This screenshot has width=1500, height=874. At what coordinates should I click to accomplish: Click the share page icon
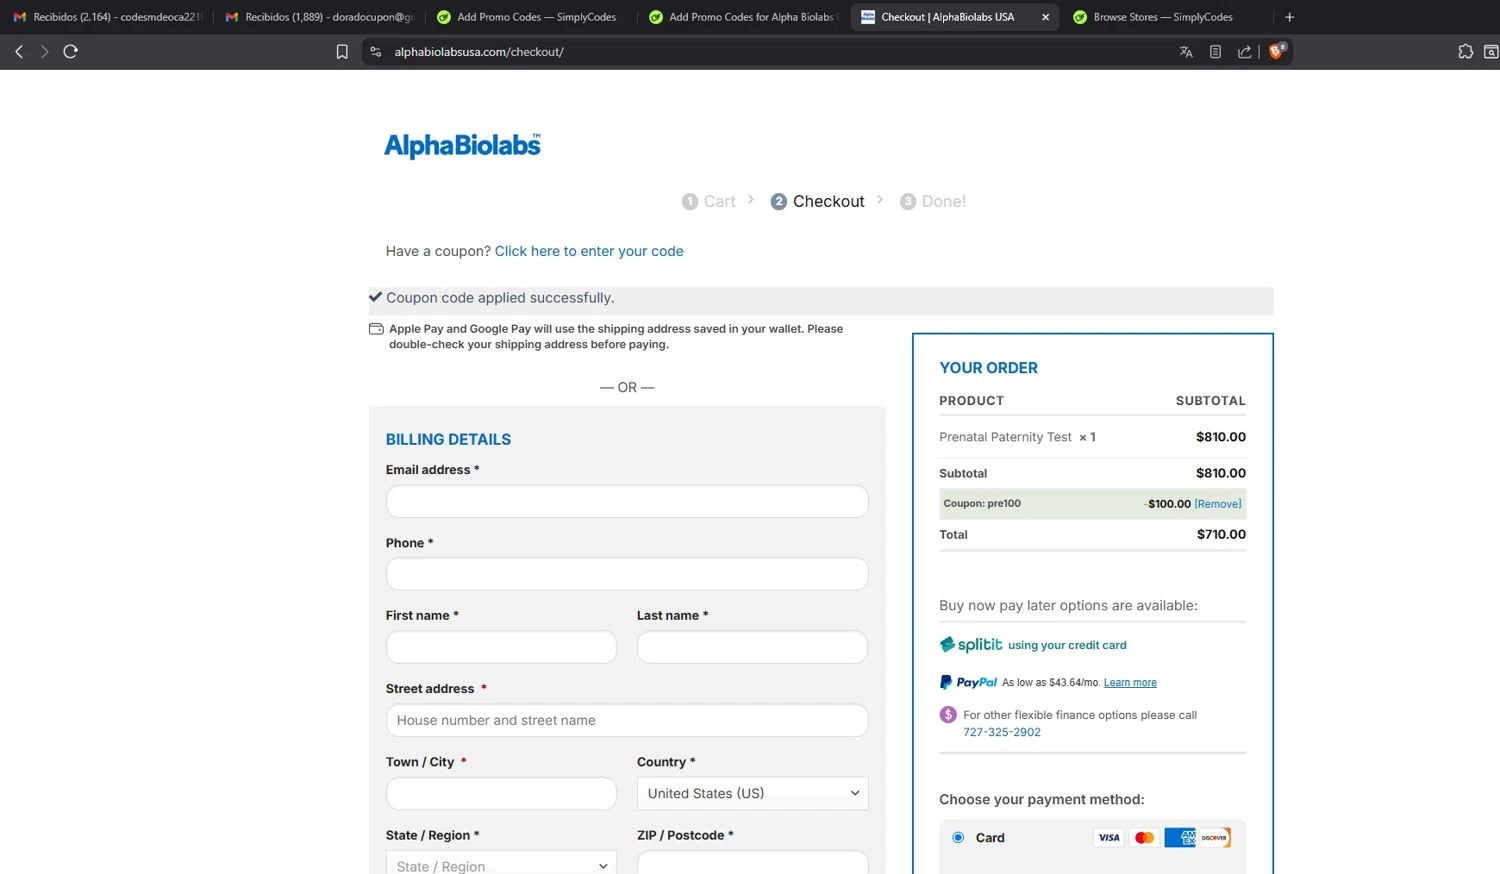coord(1244,52)
